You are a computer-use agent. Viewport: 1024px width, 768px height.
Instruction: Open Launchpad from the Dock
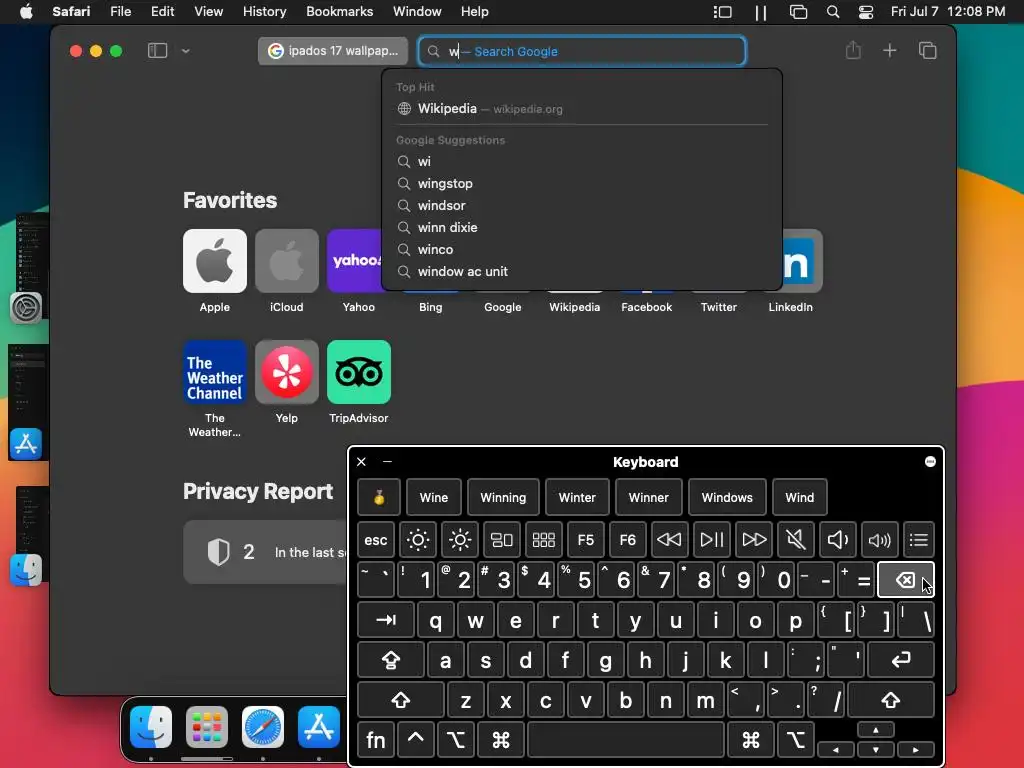pos(206,727)
